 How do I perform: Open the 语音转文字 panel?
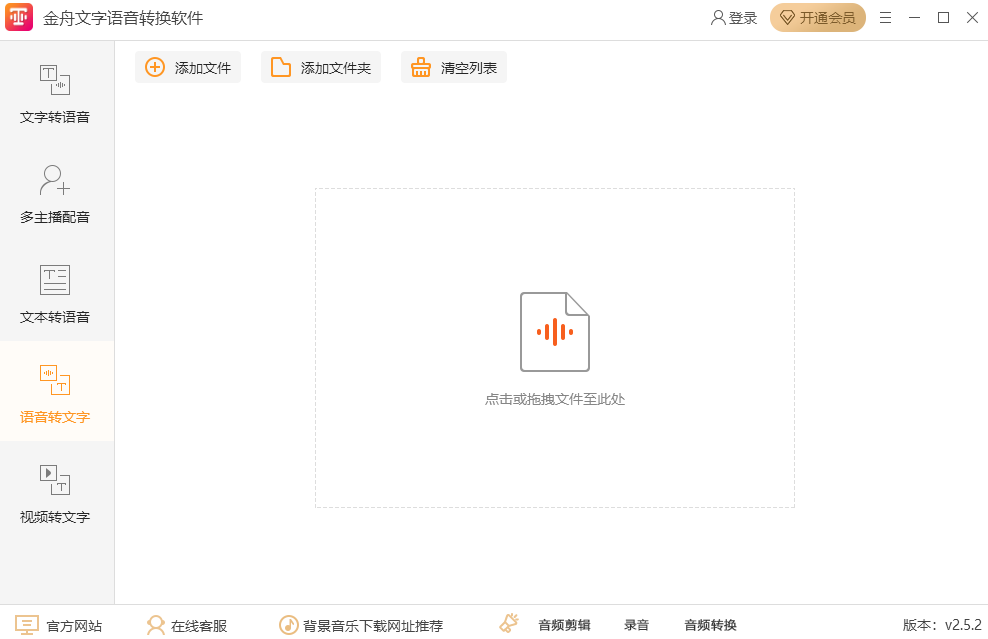(x=57, y=393)
